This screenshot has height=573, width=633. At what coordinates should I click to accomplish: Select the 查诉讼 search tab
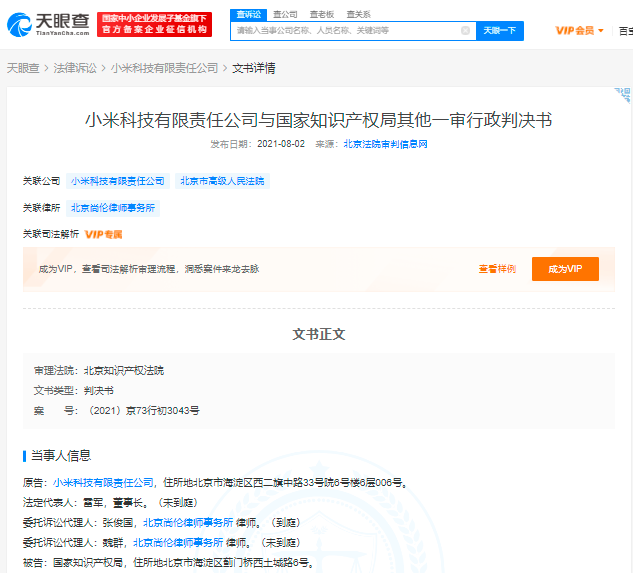click(x=248, y=15)
